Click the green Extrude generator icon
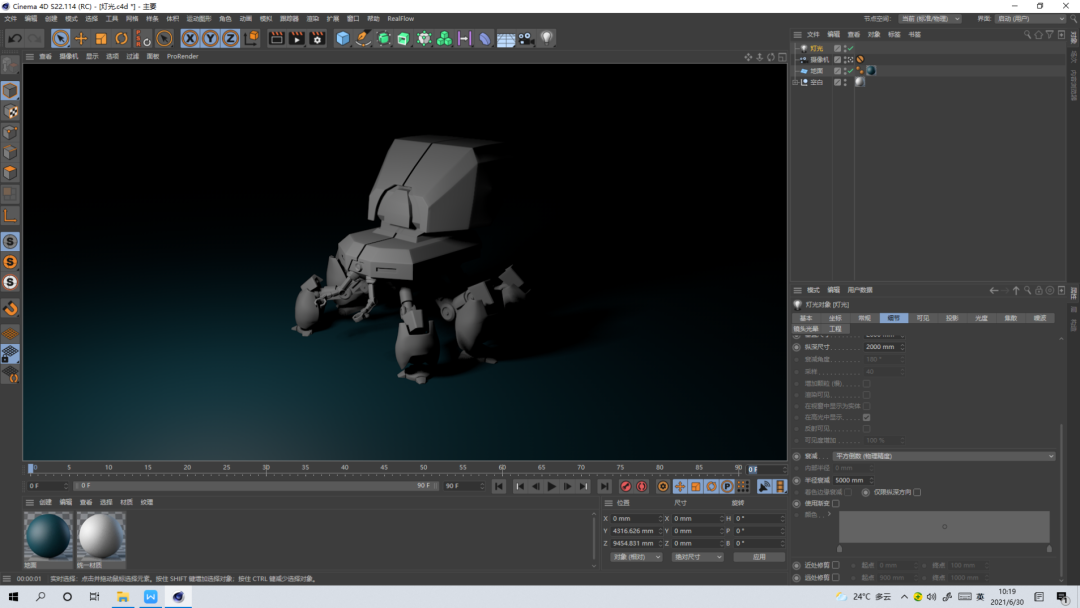The image size is (1080, 608). click(x=404, y=39)
